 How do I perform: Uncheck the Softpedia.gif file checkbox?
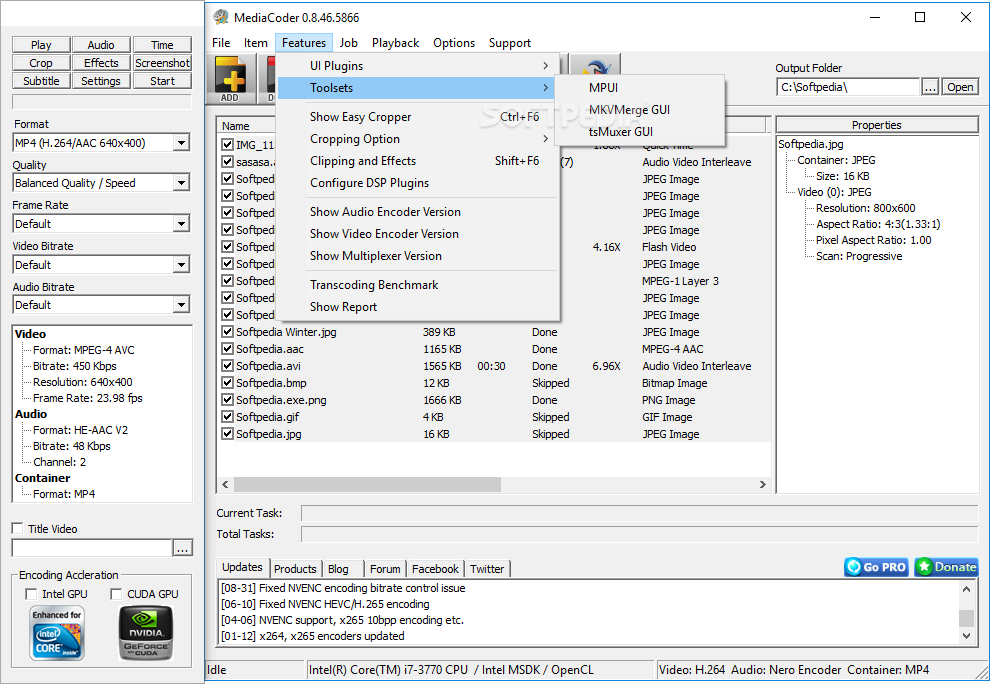pyautogui.click(x=227, y=417)
